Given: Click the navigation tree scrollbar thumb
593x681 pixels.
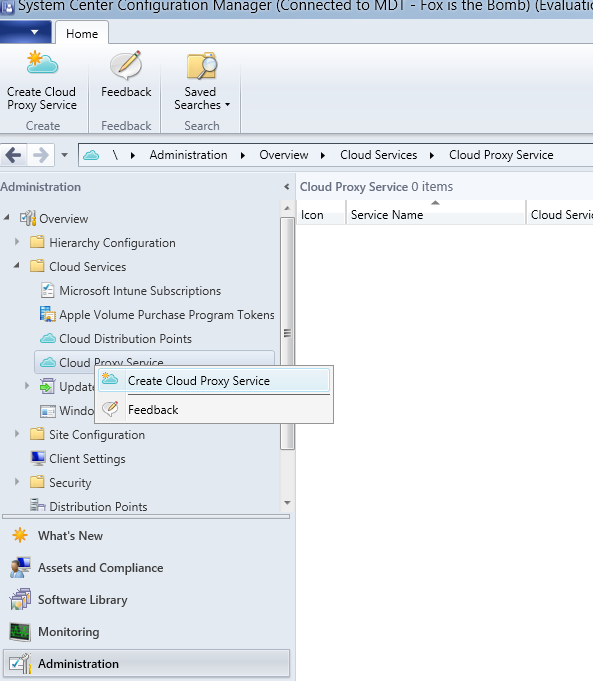Looking at the screenshot, I should click(x=287, y=333).
